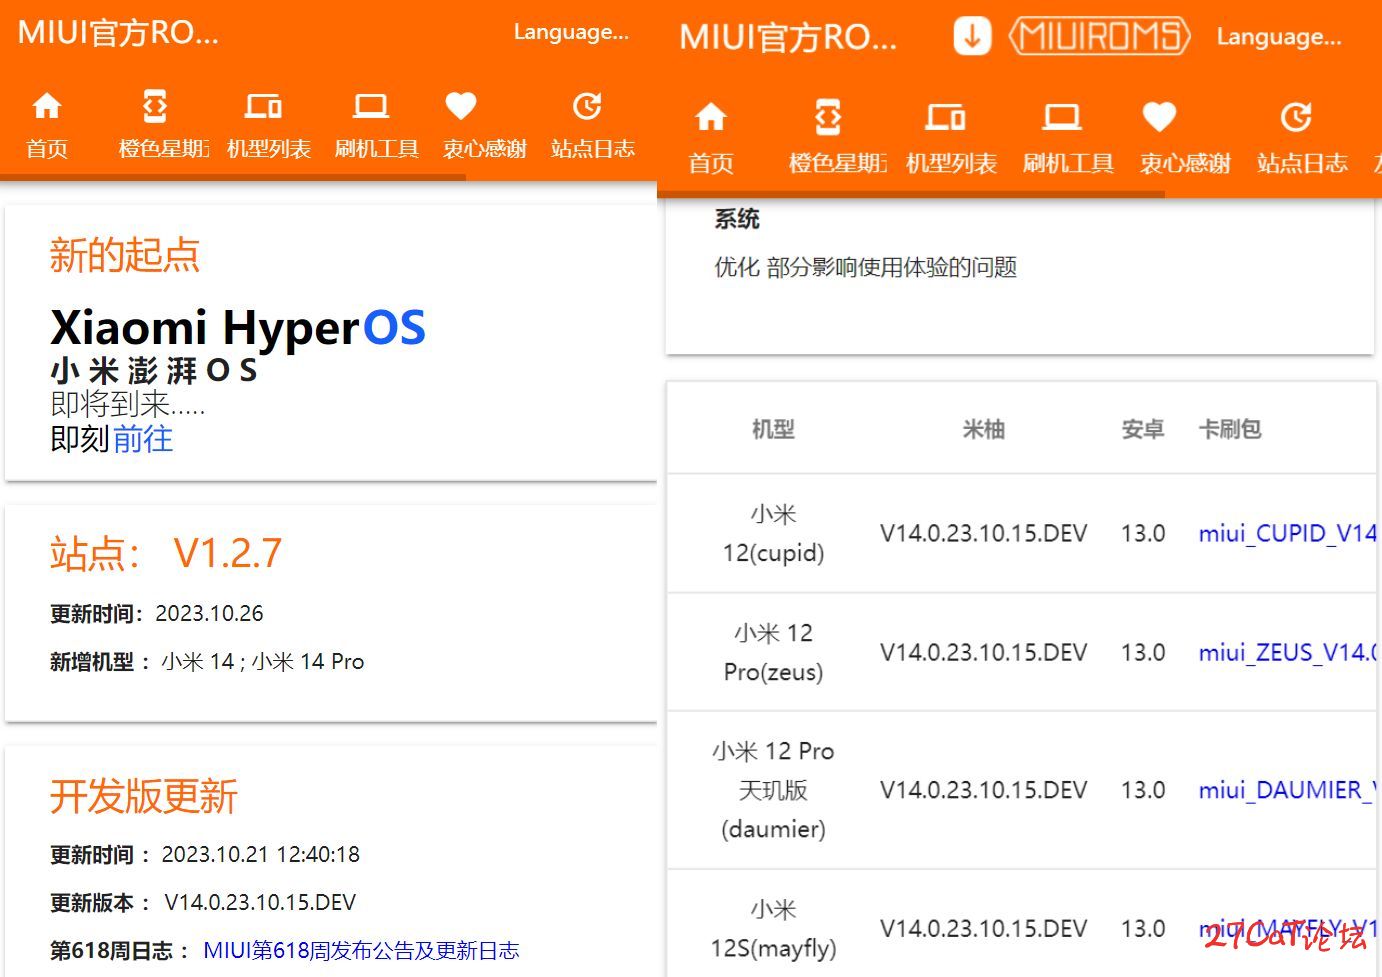Image resolution: width=1382 pixels, height=977 pixels.
Task: Open Language menu in right panel header
Action: [1279, 37]
